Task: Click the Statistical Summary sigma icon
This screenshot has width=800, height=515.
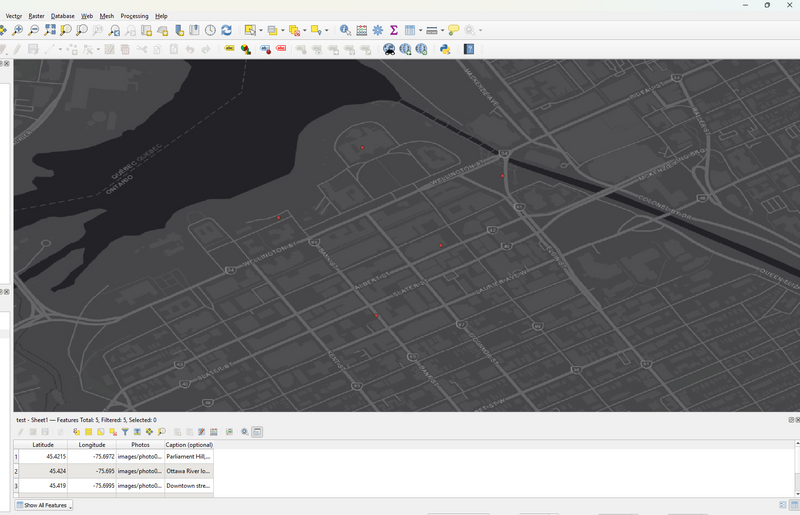Action: (x=394, y=31)
